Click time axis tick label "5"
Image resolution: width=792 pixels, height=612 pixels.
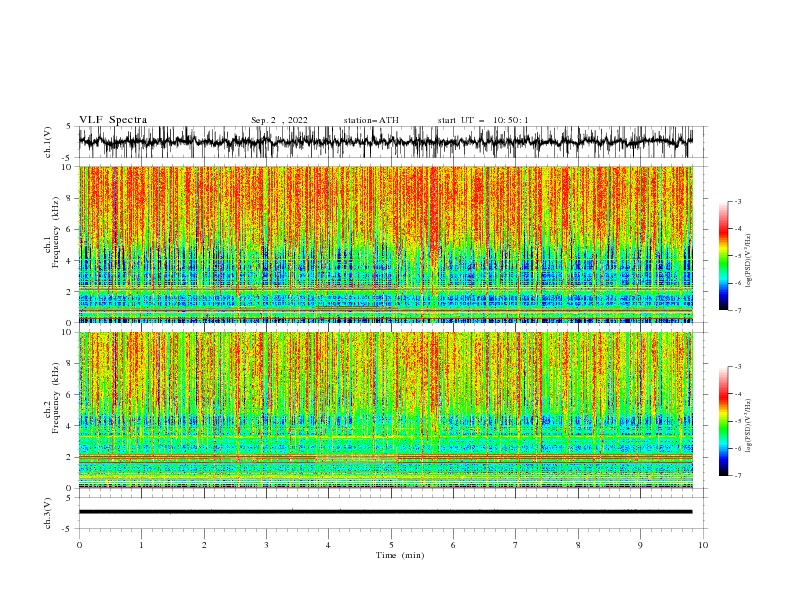point(391,545)
